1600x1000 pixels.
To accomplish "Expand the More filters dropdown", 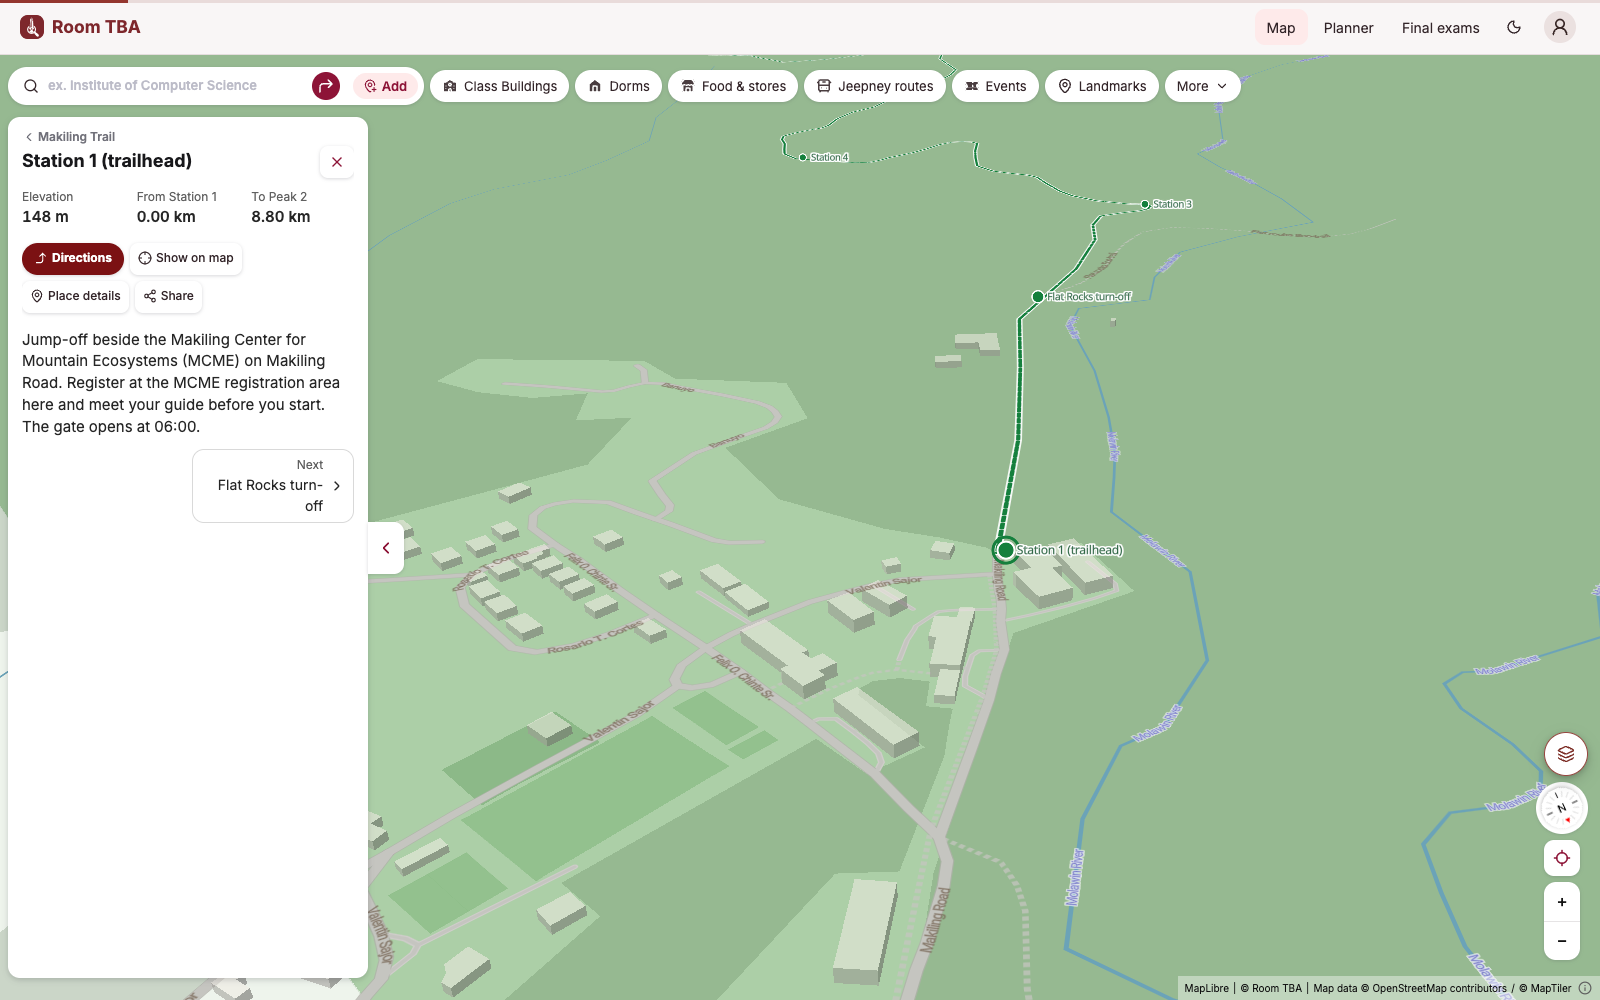I will 1203,86.
